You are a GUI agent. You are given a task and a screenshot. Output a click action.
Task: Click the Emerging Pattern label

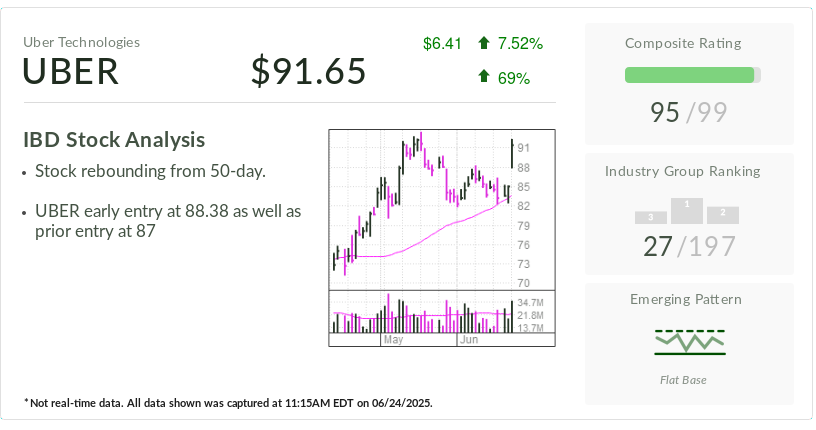click(689, 299)
